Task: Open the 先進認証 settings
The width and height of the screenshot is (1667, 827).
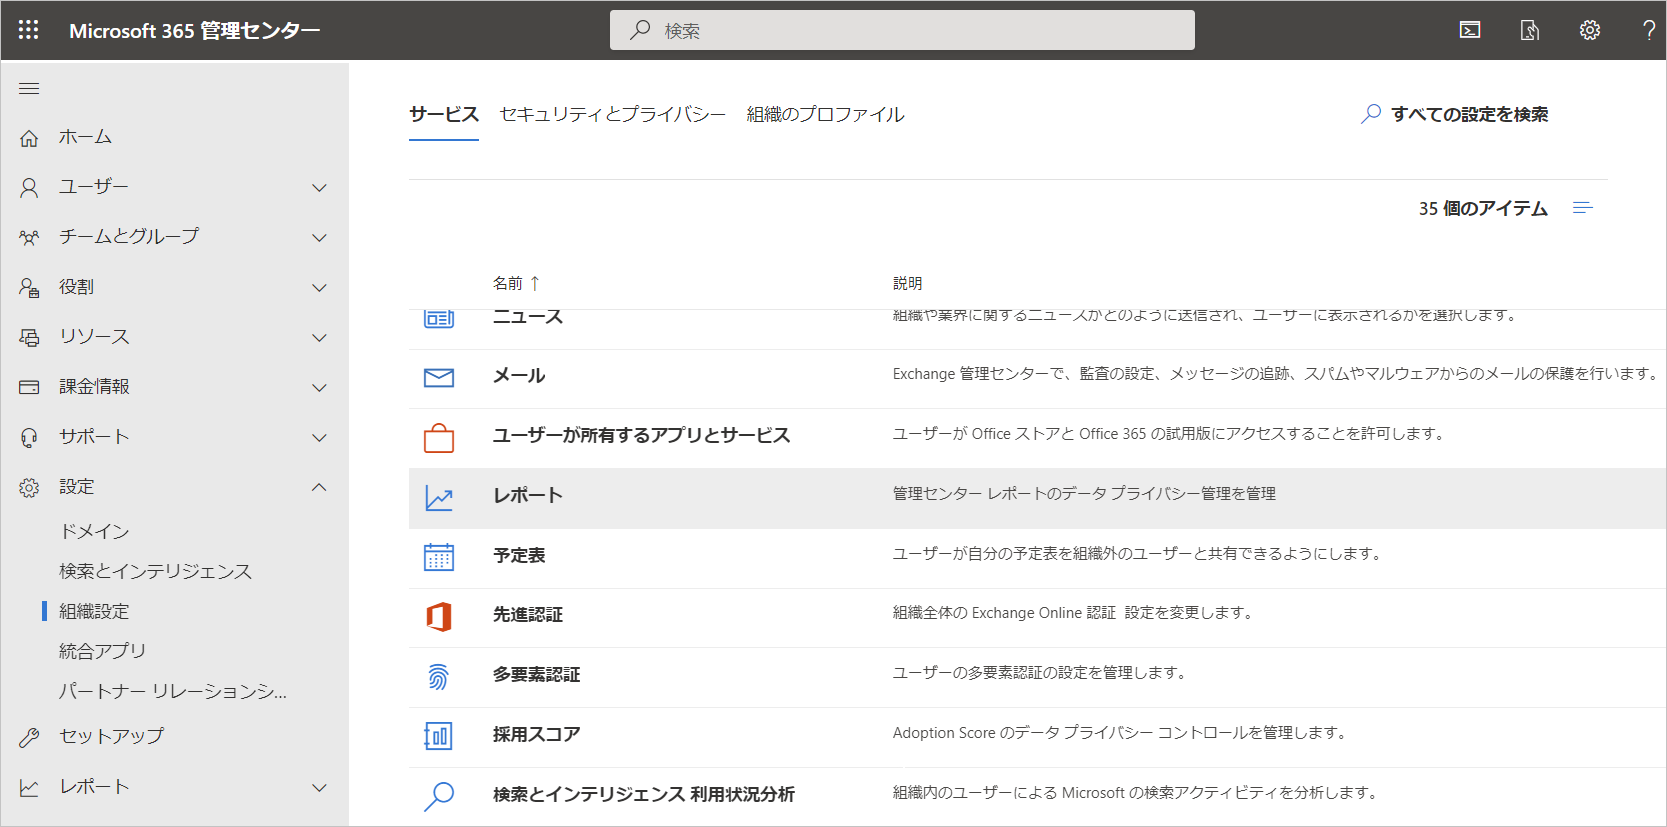Action: [527, 615]
